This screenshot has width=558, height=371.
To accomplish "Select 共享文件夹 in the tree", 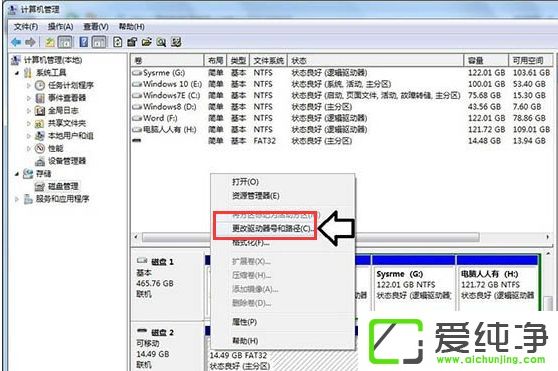I will [x=67, y=123].
